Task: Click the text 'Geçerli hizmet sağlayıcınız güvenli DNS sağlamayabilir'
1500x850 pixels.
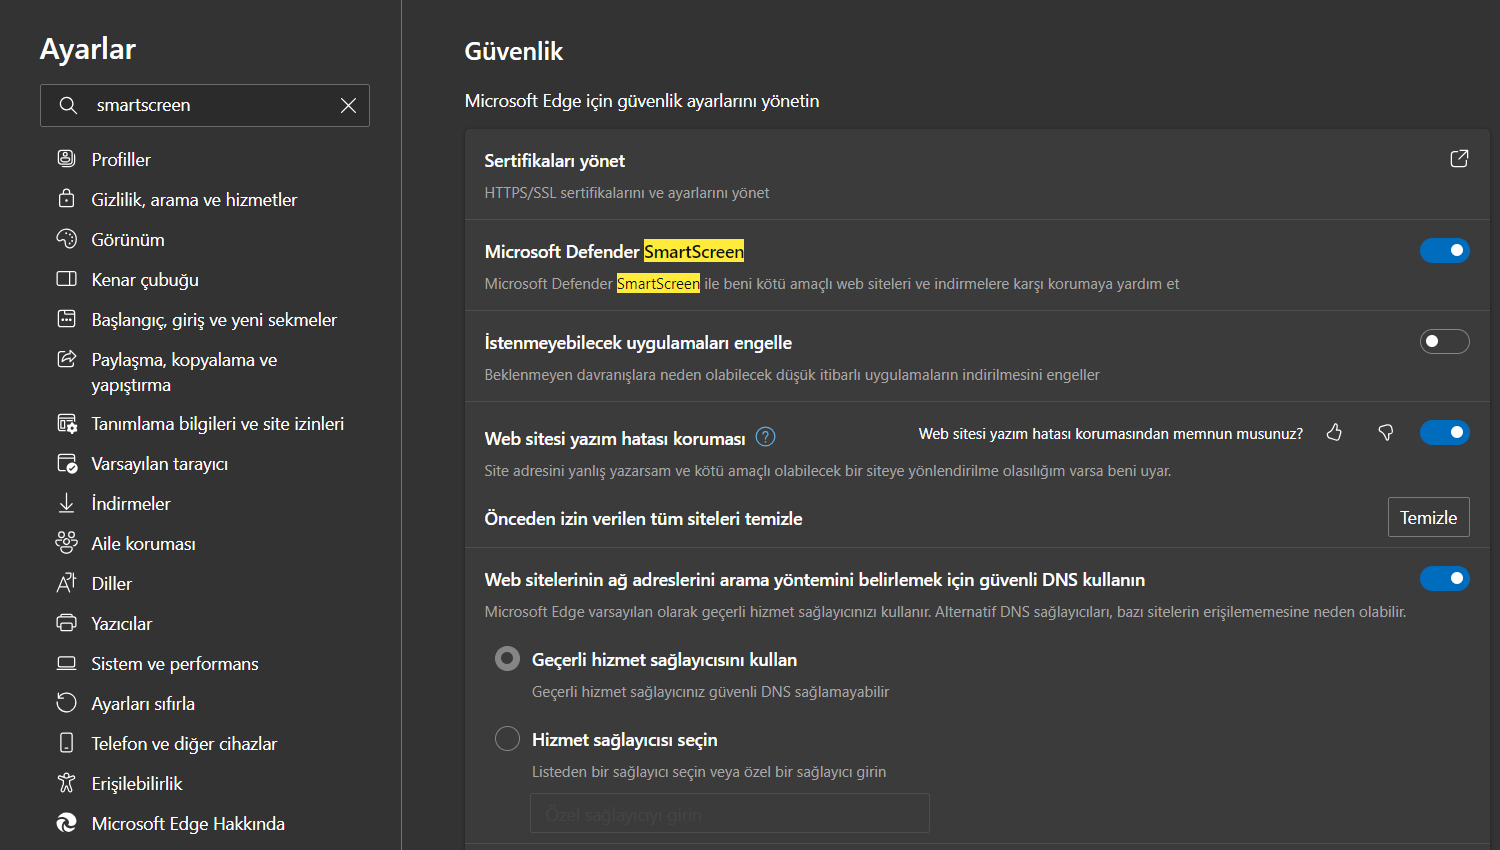Action: 710,692
